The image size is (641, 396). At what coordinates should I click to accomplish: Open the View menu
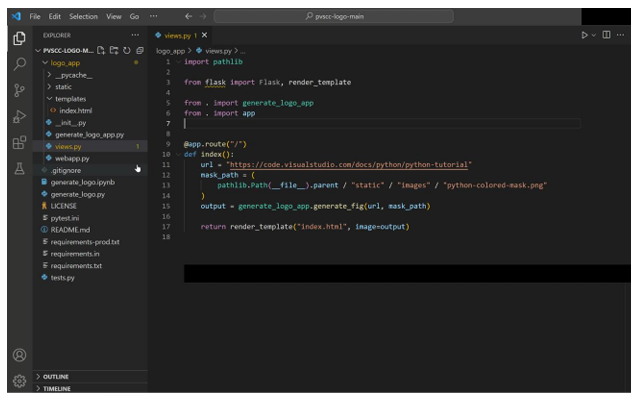tap(114, 16)
